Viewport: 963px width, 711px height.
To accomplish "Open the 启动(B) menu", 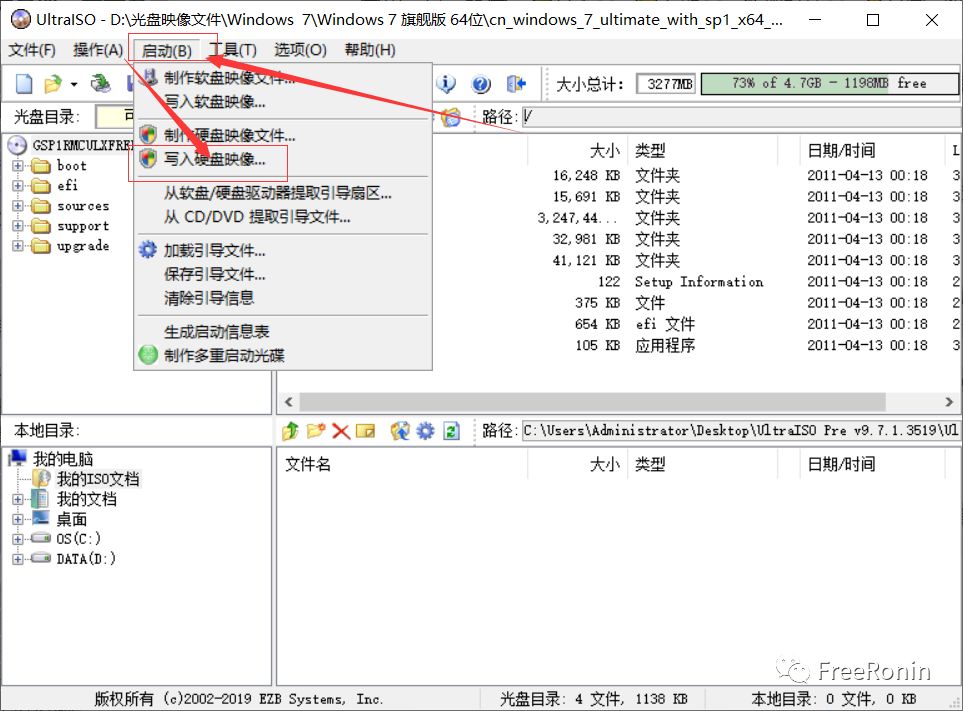I will tap(166, 50).
